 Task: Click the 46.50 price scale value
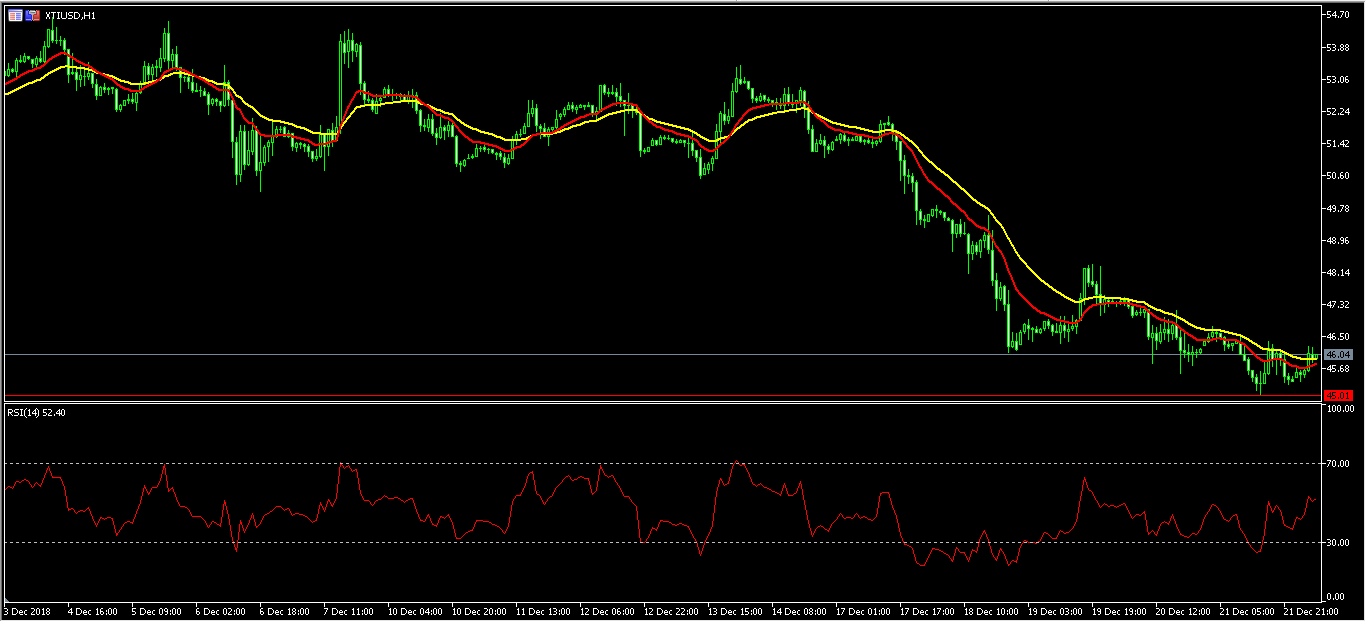pyautogui.click(x=1338, y=336)
